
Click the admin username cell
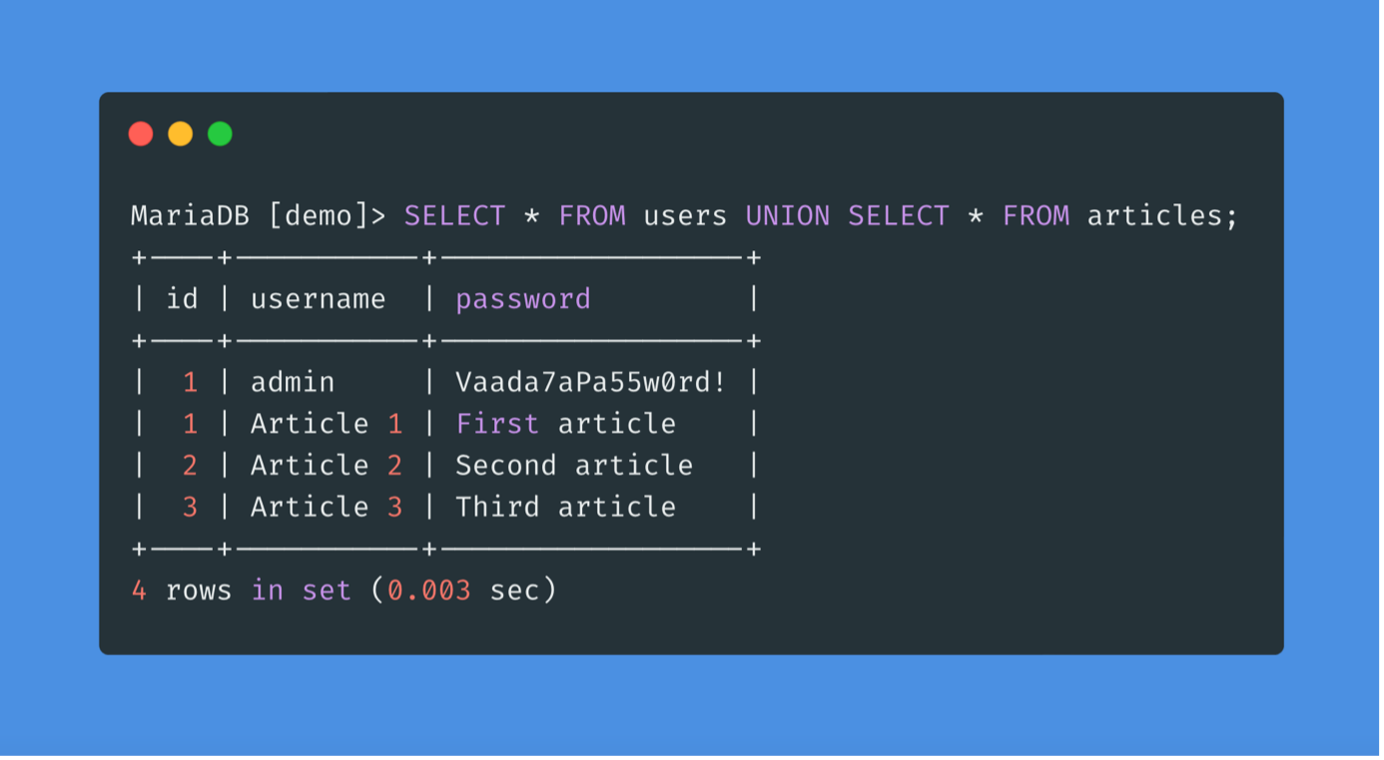tap(292, 382)
